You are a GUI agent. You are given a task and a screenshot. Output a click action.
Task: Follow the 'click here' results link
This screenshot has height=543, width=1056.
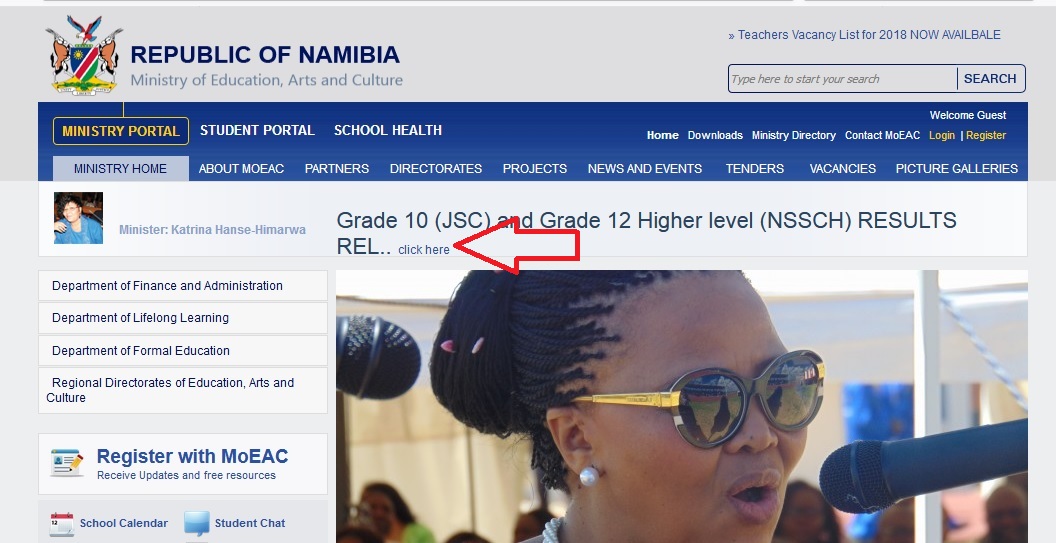[x=424, y=250]
